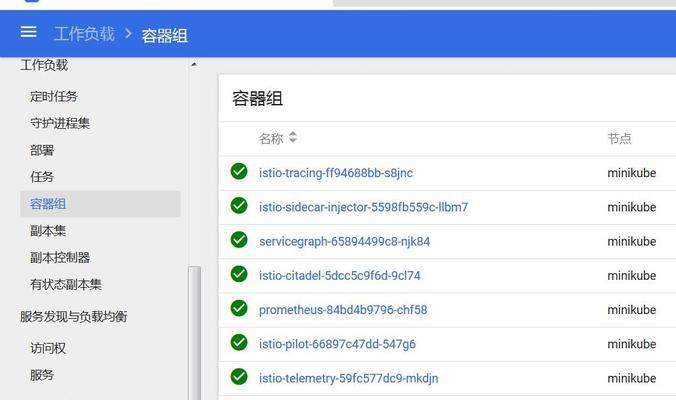The height and width of the screenshot is (400, 676).
Task: Open the hamburger navigation menu
Action: point(28,32)
